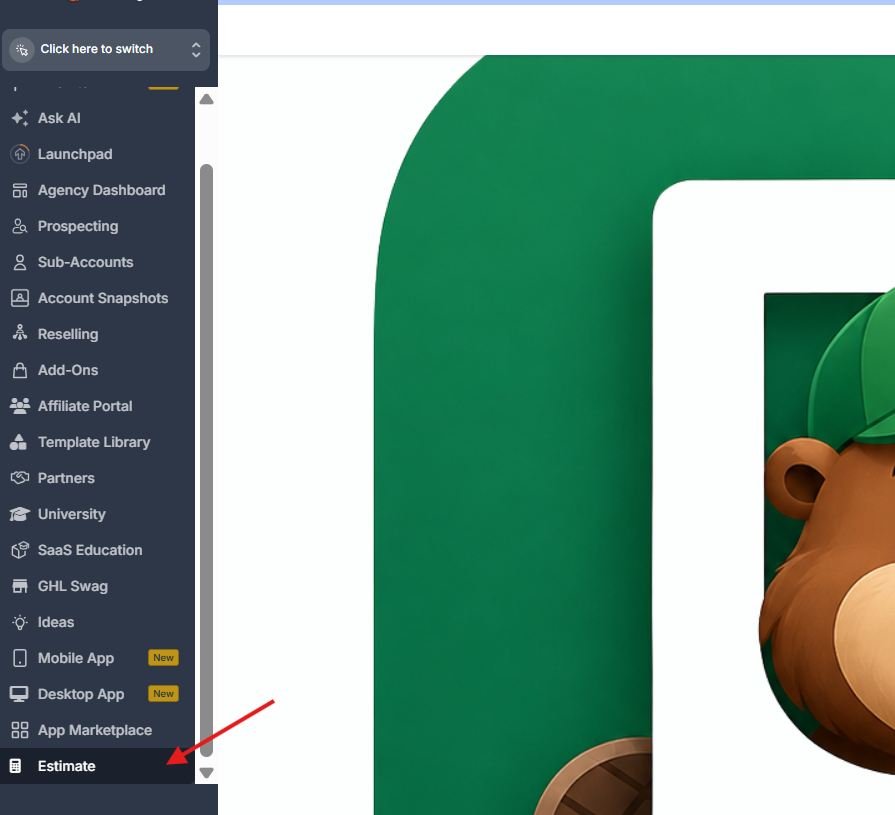Click the Mobile App phone icon

point(20,657)
